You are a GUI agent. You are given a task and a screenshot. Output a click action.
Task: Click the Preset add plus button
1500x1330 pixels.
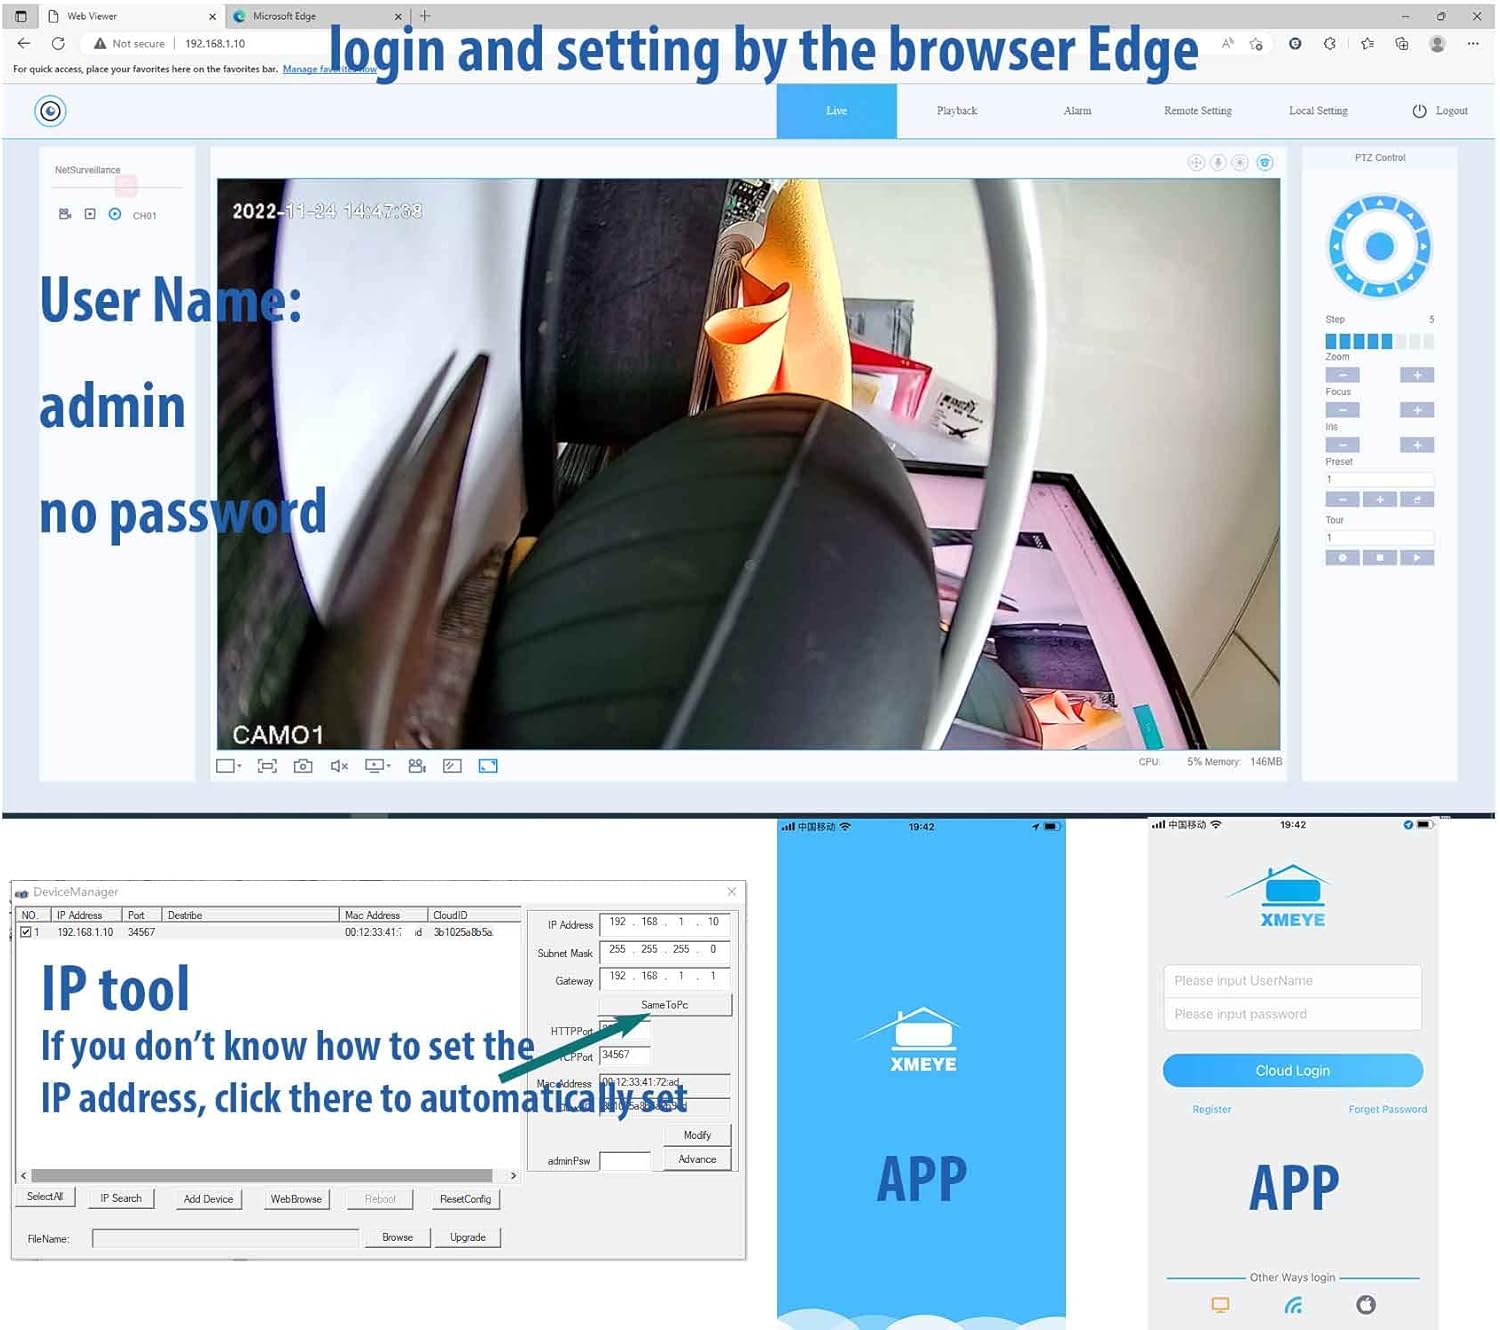click(1380, 499)
